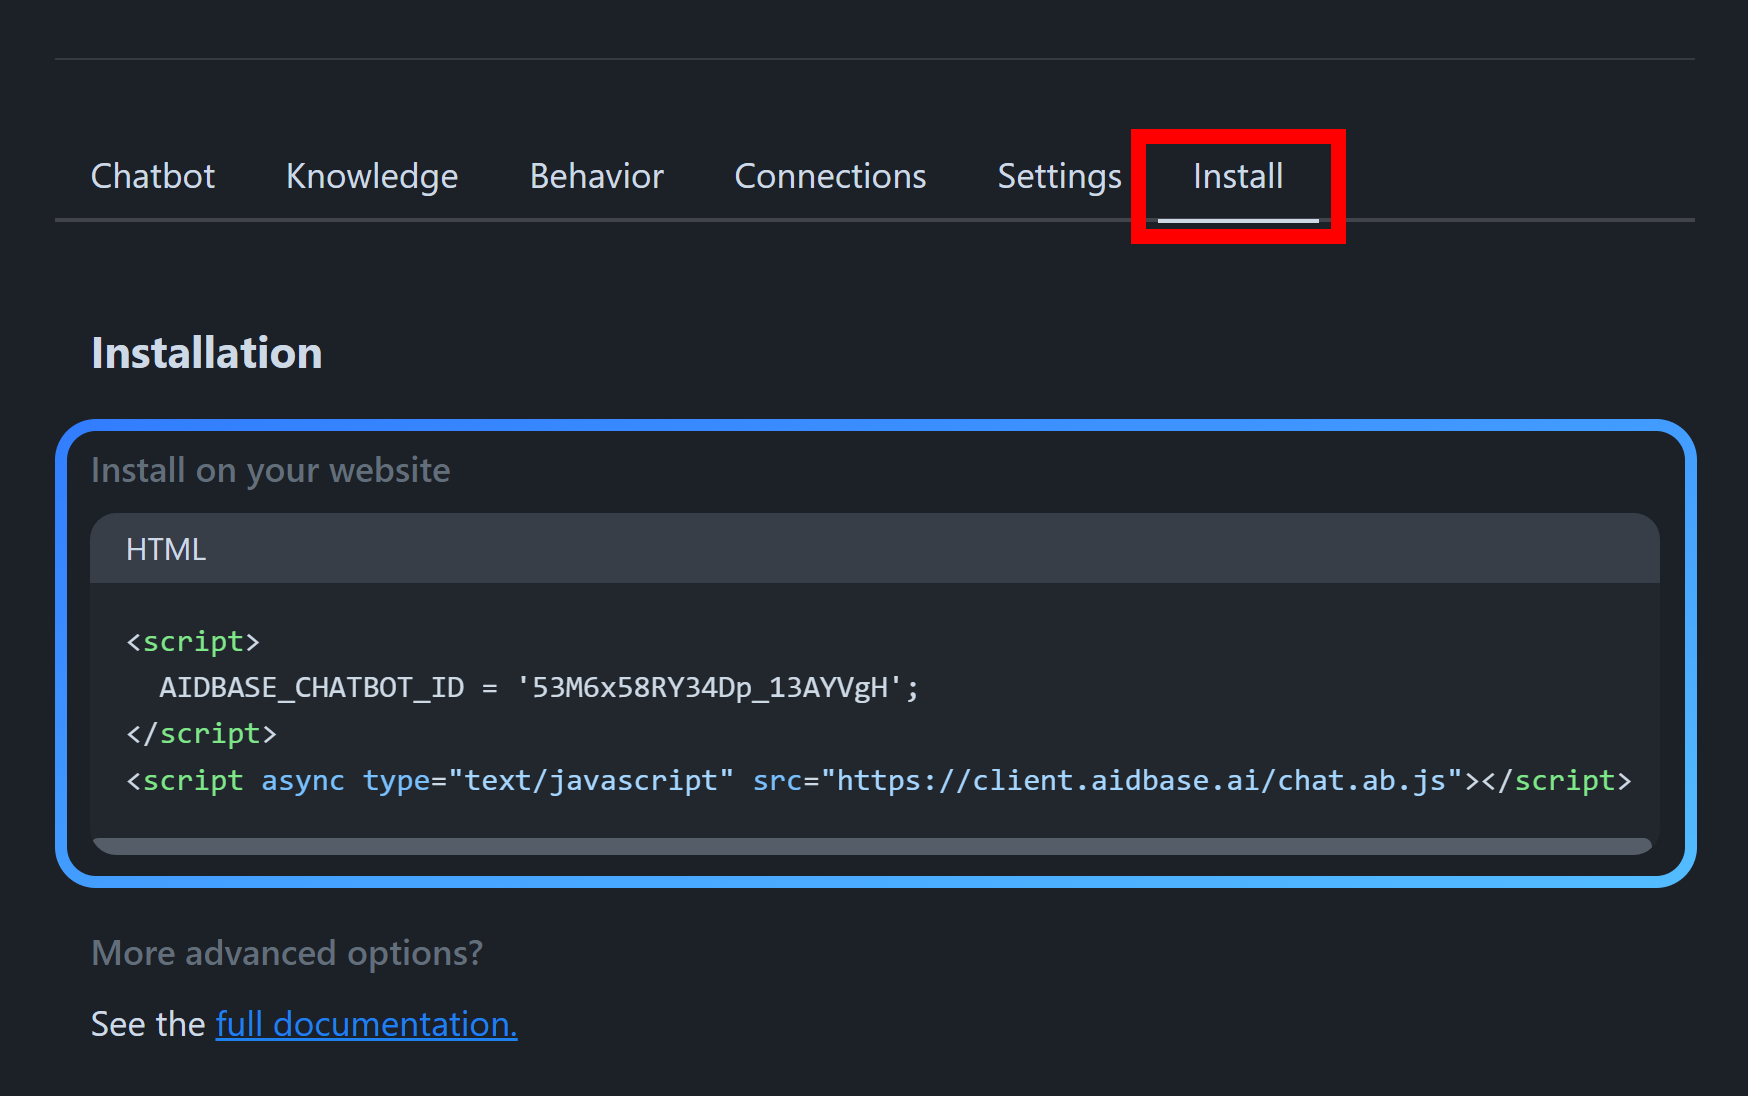The height and width of the screenshot is (1096, 1748).
Task: Click the HTML label on the code block
Action: coord(165,548)
